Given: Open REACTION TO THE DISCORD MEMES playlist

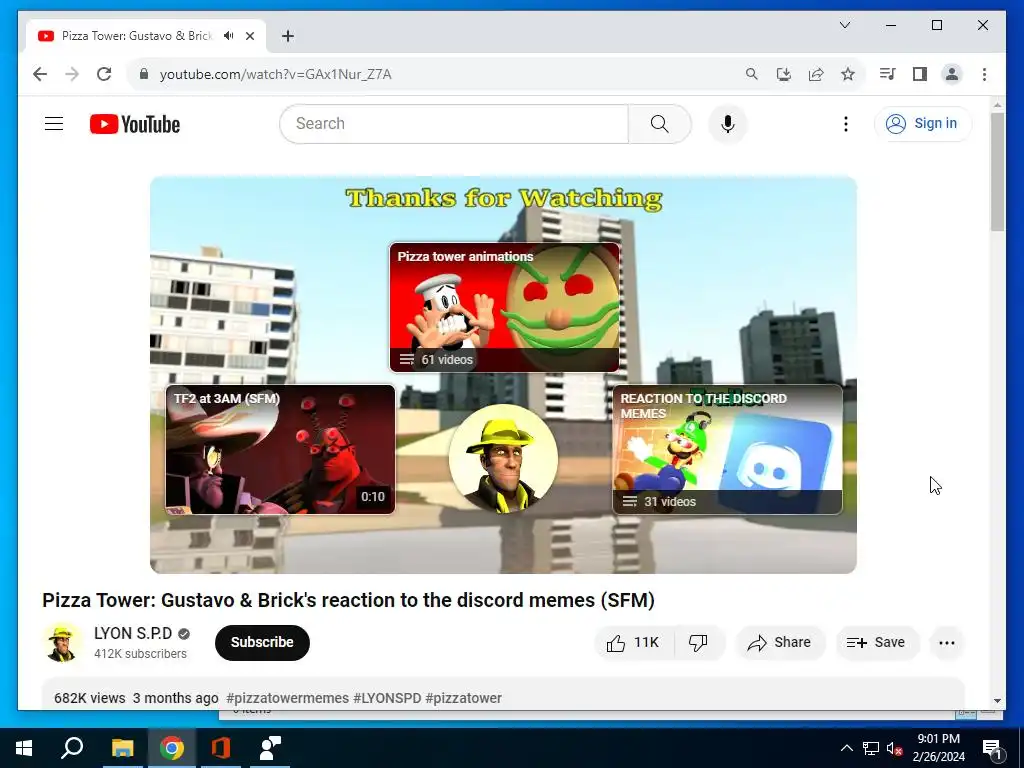Looking at the screenshot, I should pos(728,449).
